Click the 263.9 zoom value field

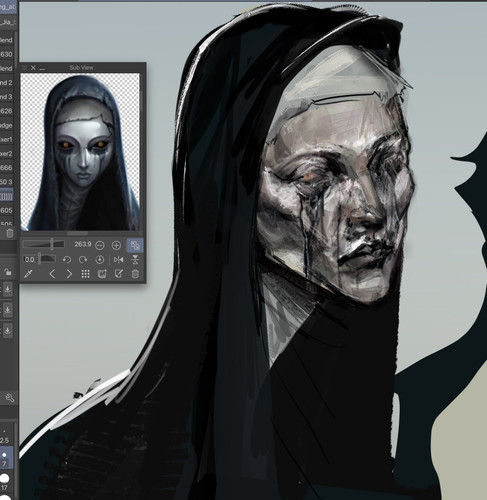click(83, 244)
